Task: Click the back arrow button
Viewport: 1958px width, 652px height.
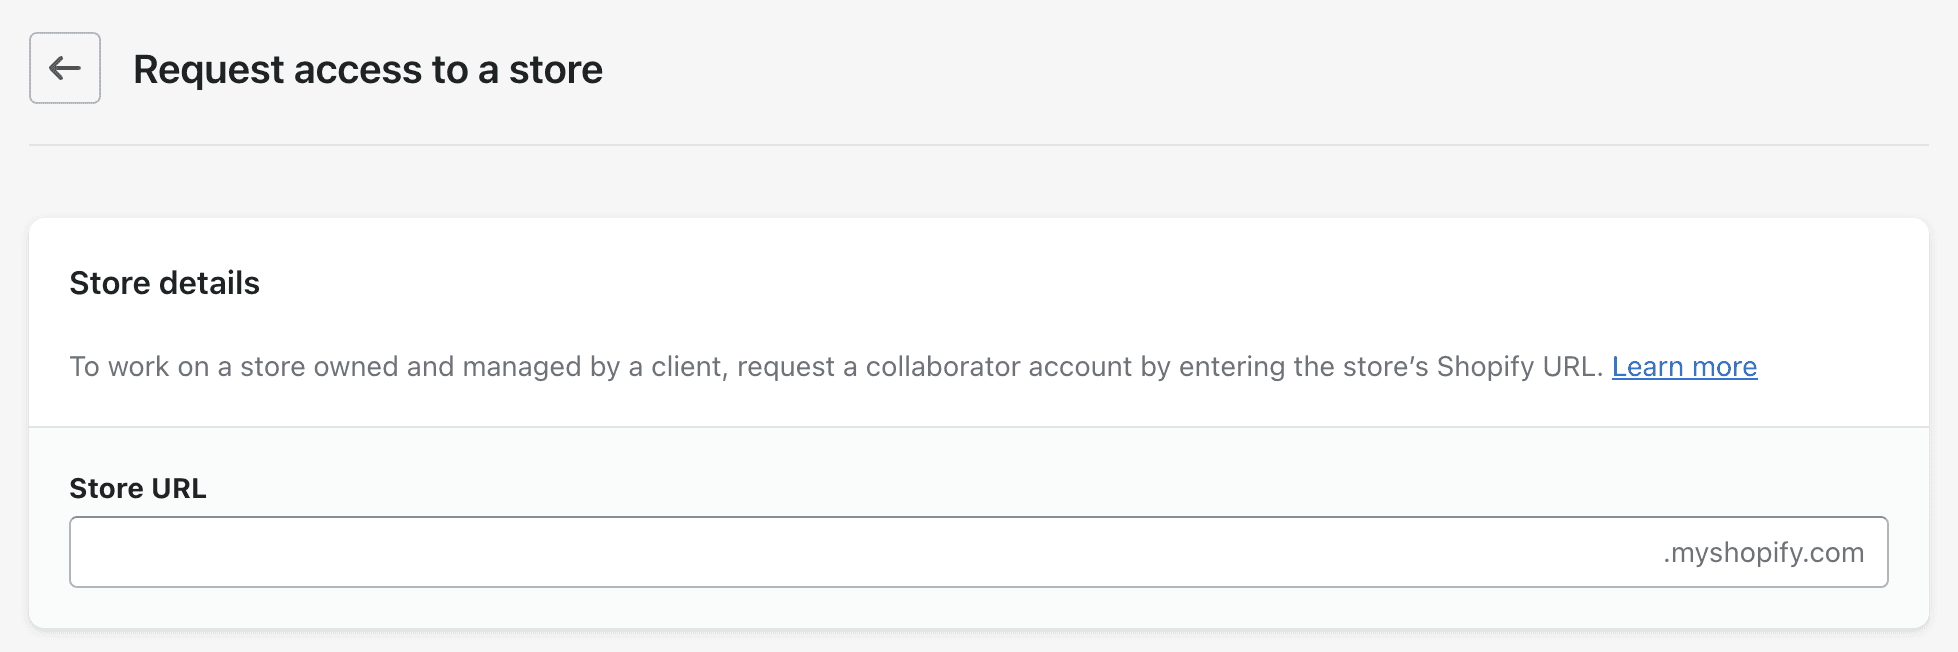Action: pos(65,68)
